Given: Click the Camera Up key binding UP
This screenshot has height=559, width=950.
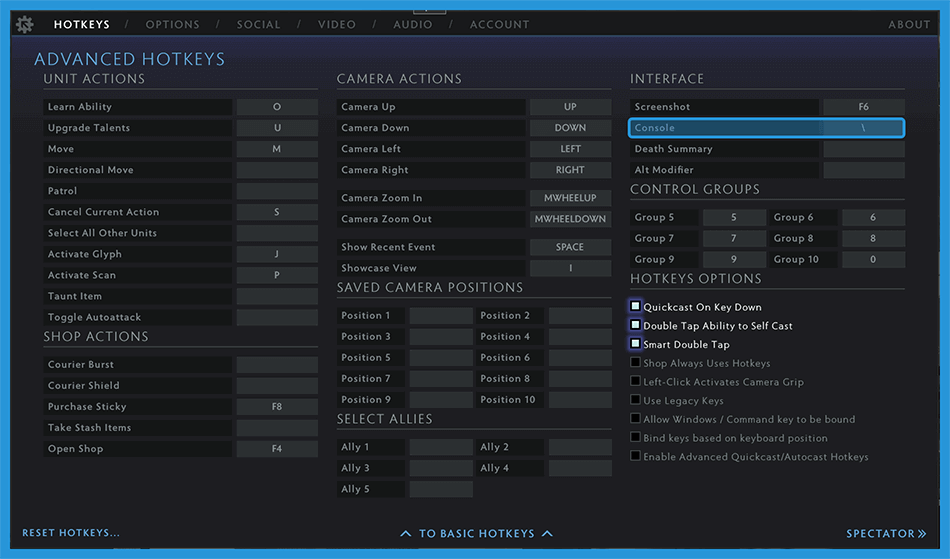Looking at the screenshot, I should [570, 107].
